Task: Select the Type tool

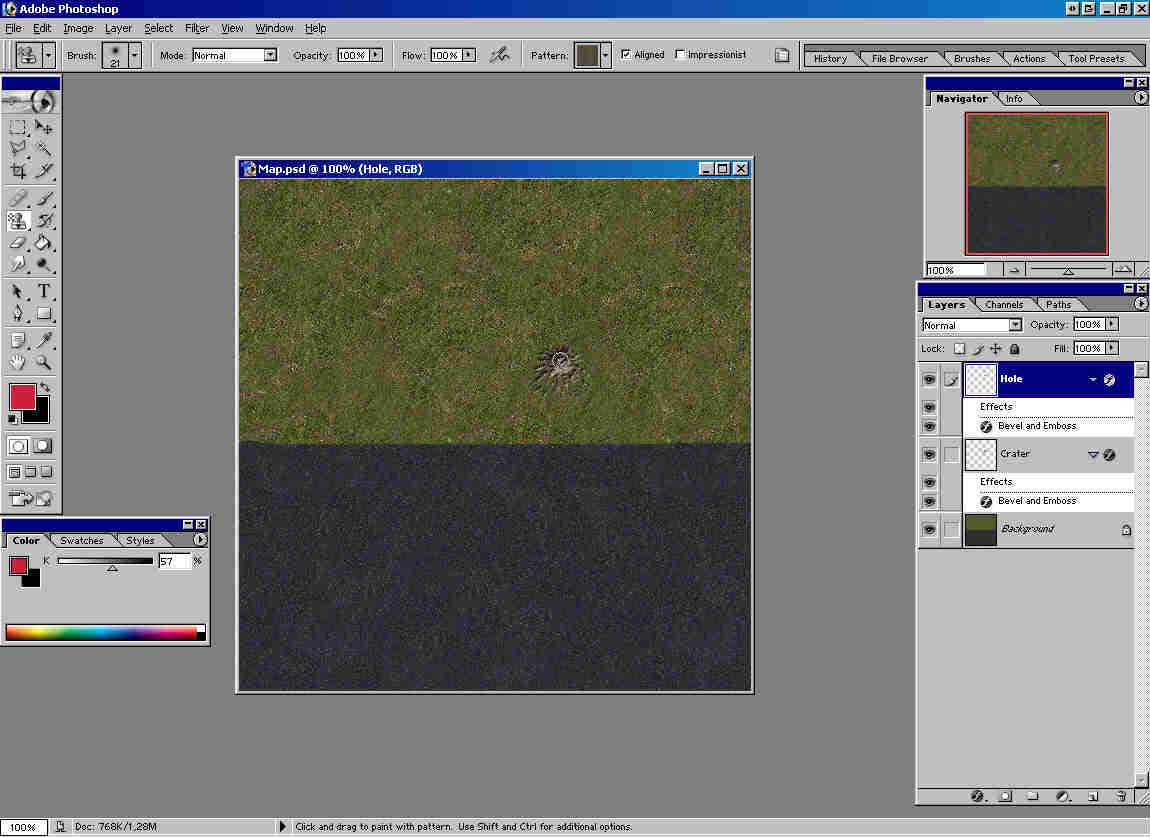Action: click(44, 292)
